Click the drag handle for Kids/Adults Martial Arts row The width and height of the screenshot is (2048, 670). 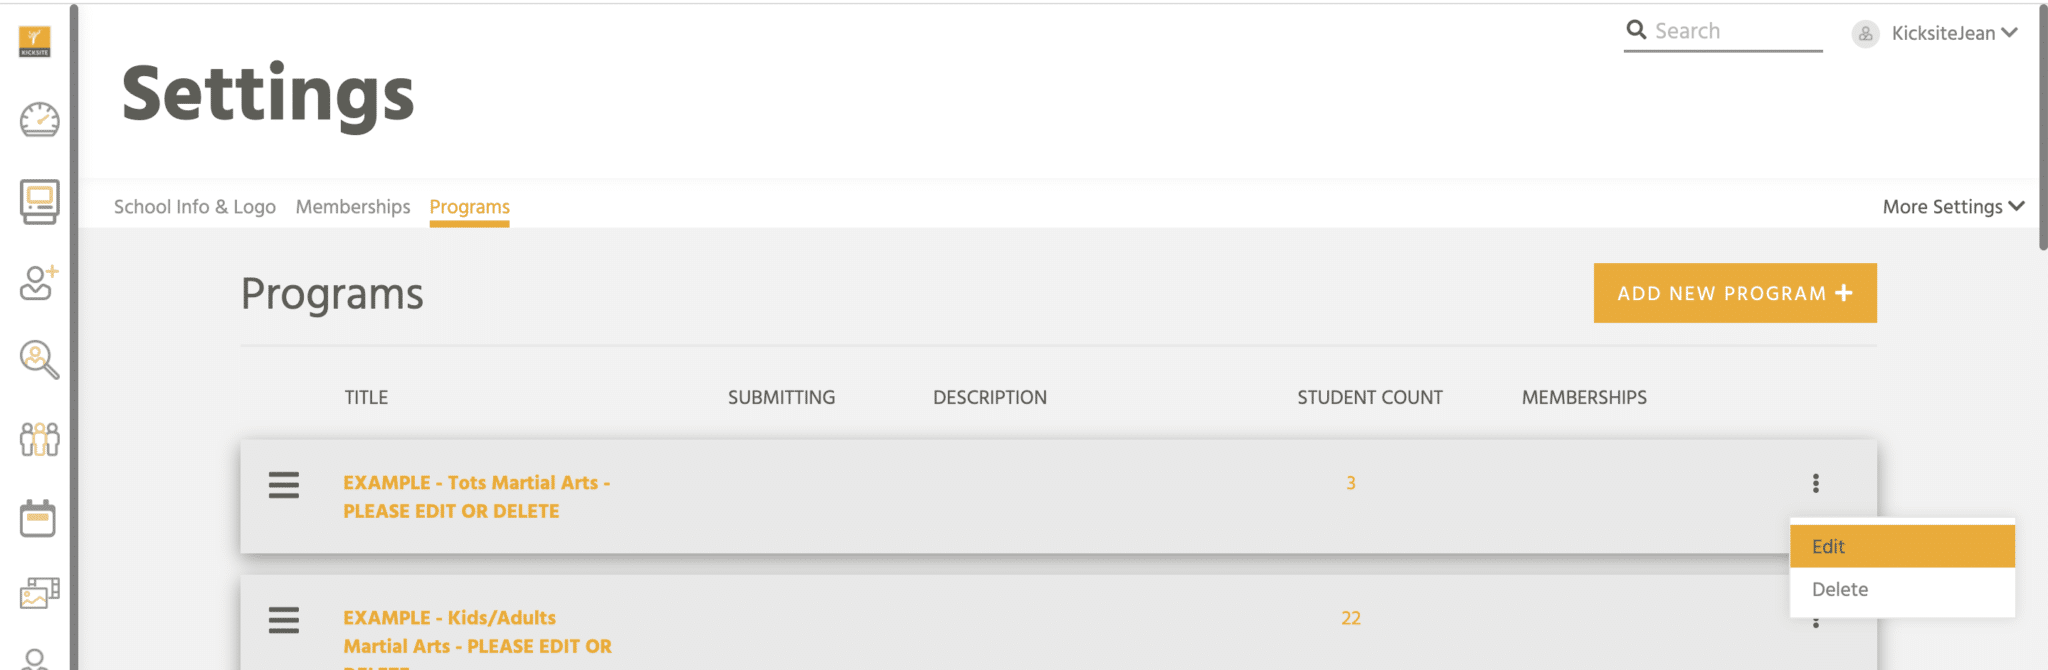[x=284, y=620]
